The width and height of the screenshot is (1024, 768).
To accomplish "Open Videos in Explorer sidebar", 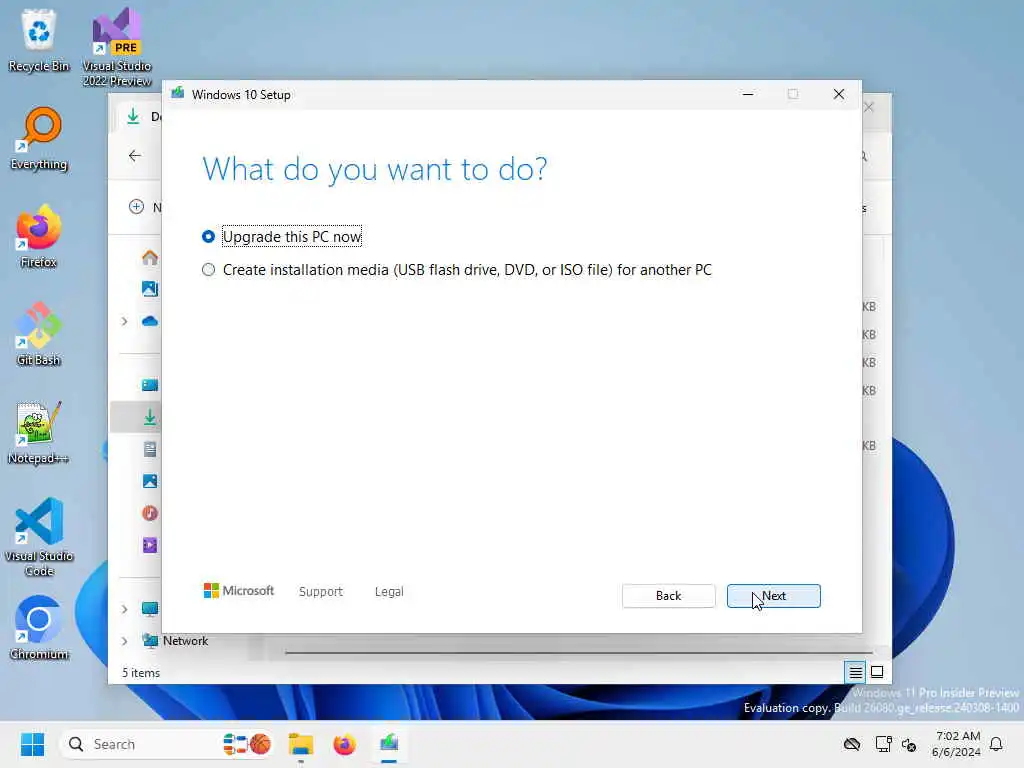I will click(150, 545).
